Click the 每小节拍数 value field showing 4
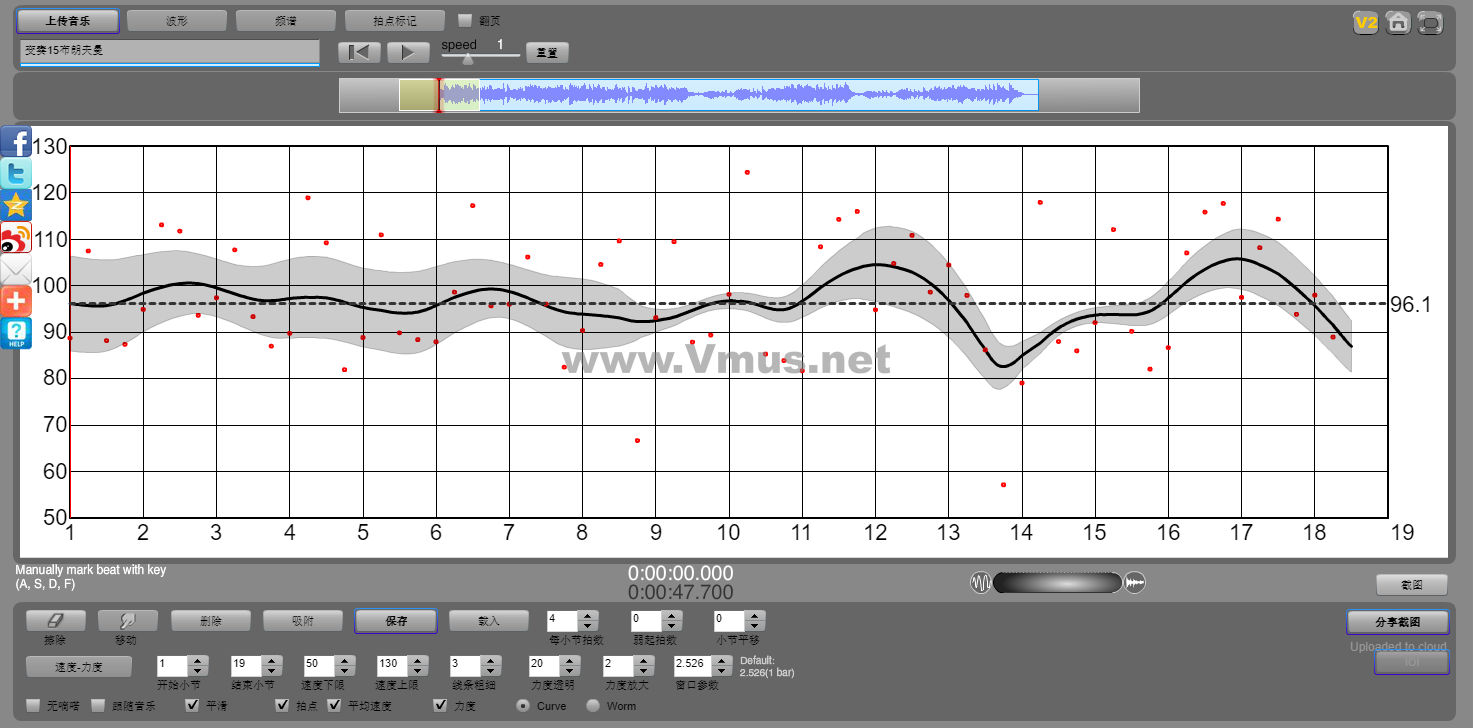 click(563, 621)
